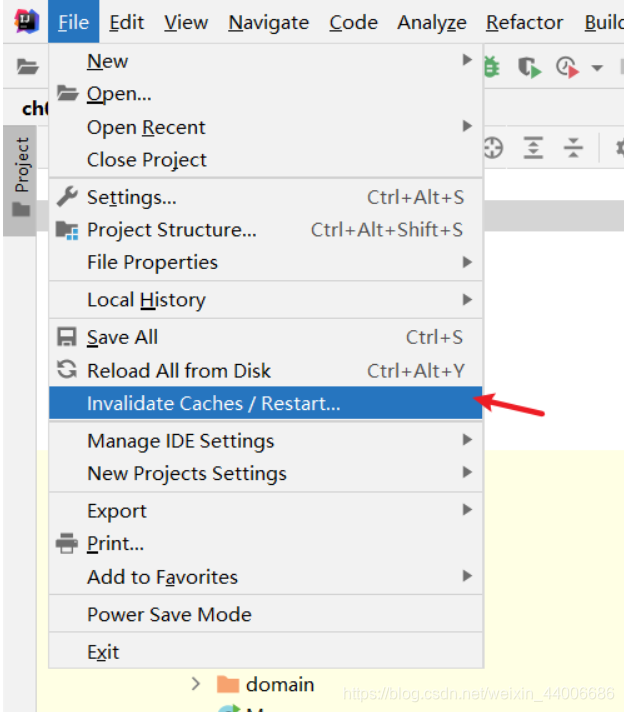Open the Refactor menu
This screenshot has height=712, width=624.
[525, 22]
